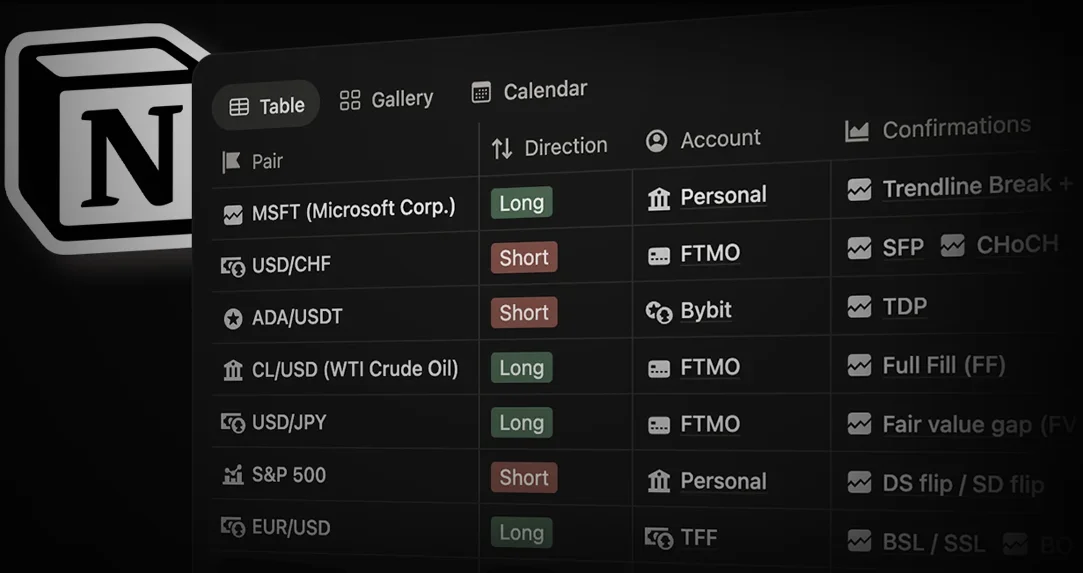The image size is (1083, 573).
Task: Click the card icon beside FTMO in USD/CHF row
Action: (x=659, y=256)
